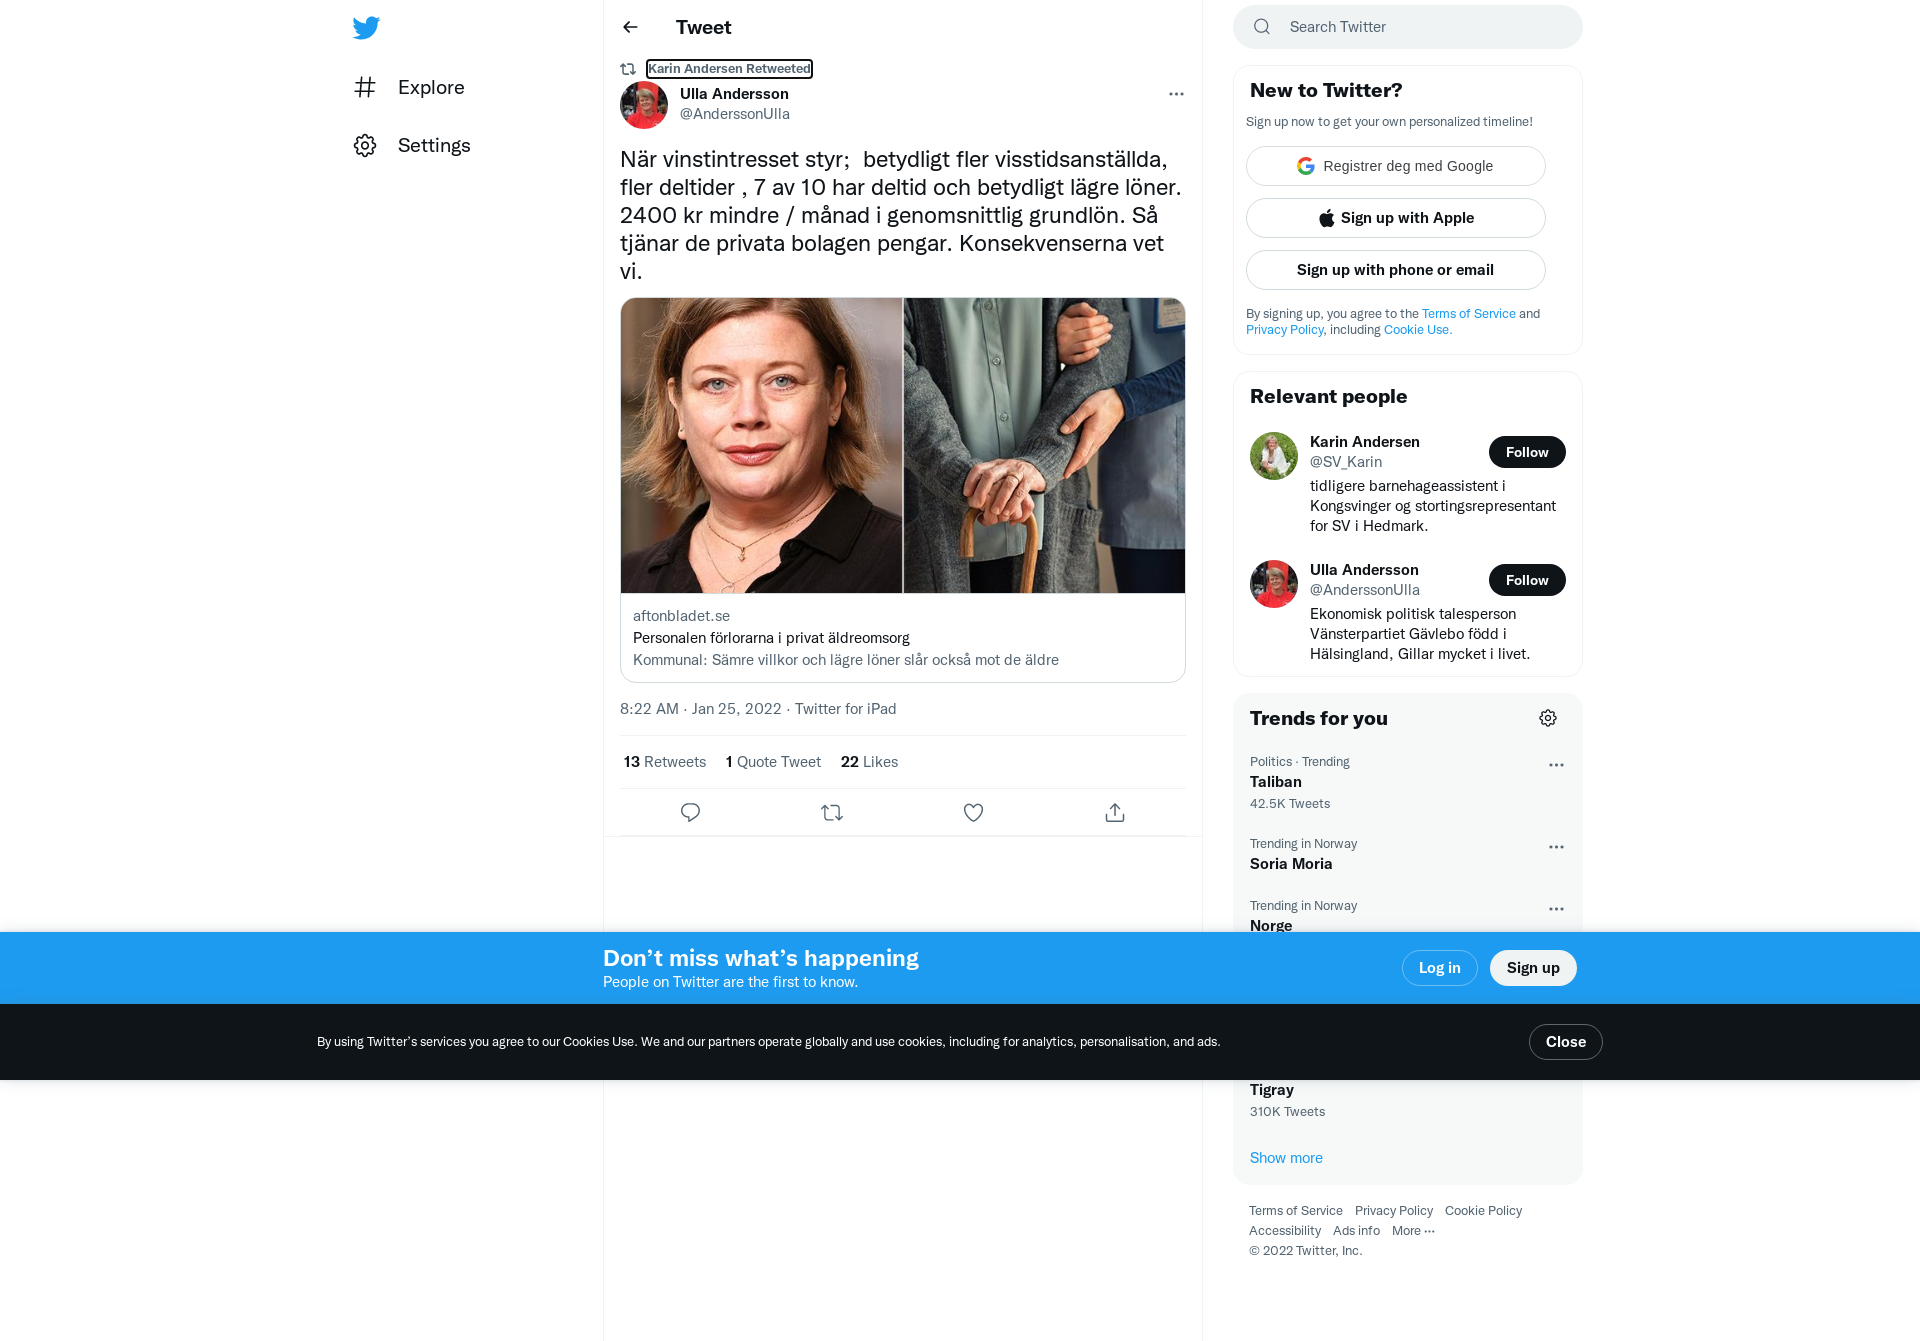Open Ulla Andersson's profile avatar in tweet
The width and height of the screenshot is (1920, 1341).
pos(644,104)
